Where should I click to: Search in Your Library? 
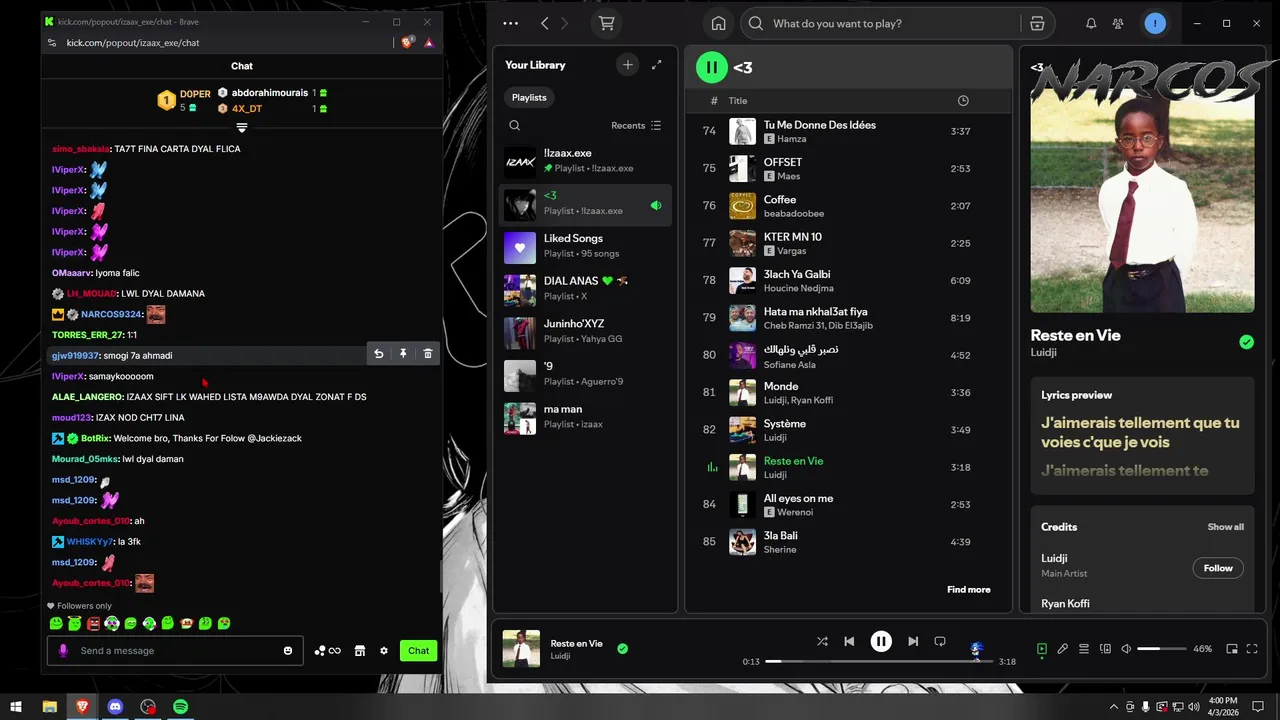[514, 126]
